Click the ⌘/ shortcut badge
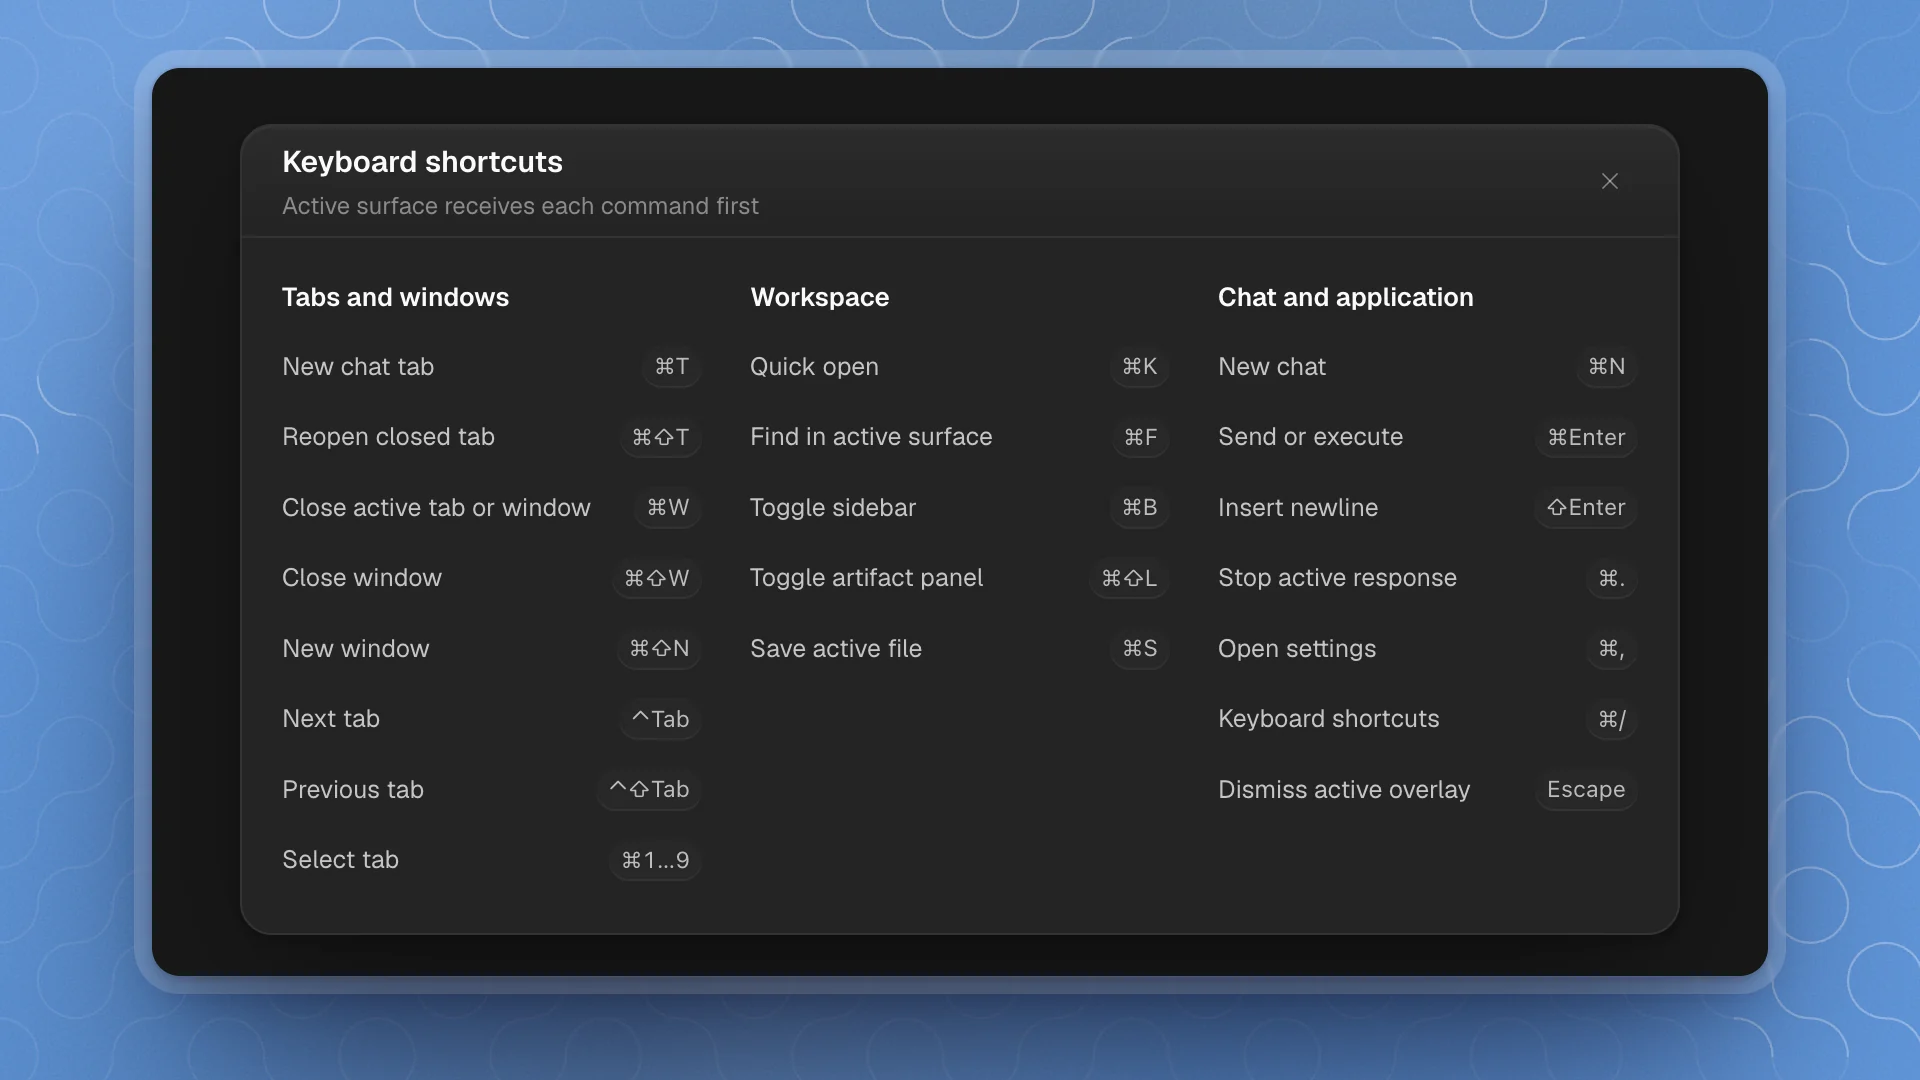Image resolution: width=1920 pixels, height=1080 pixels. [1611, 719]
